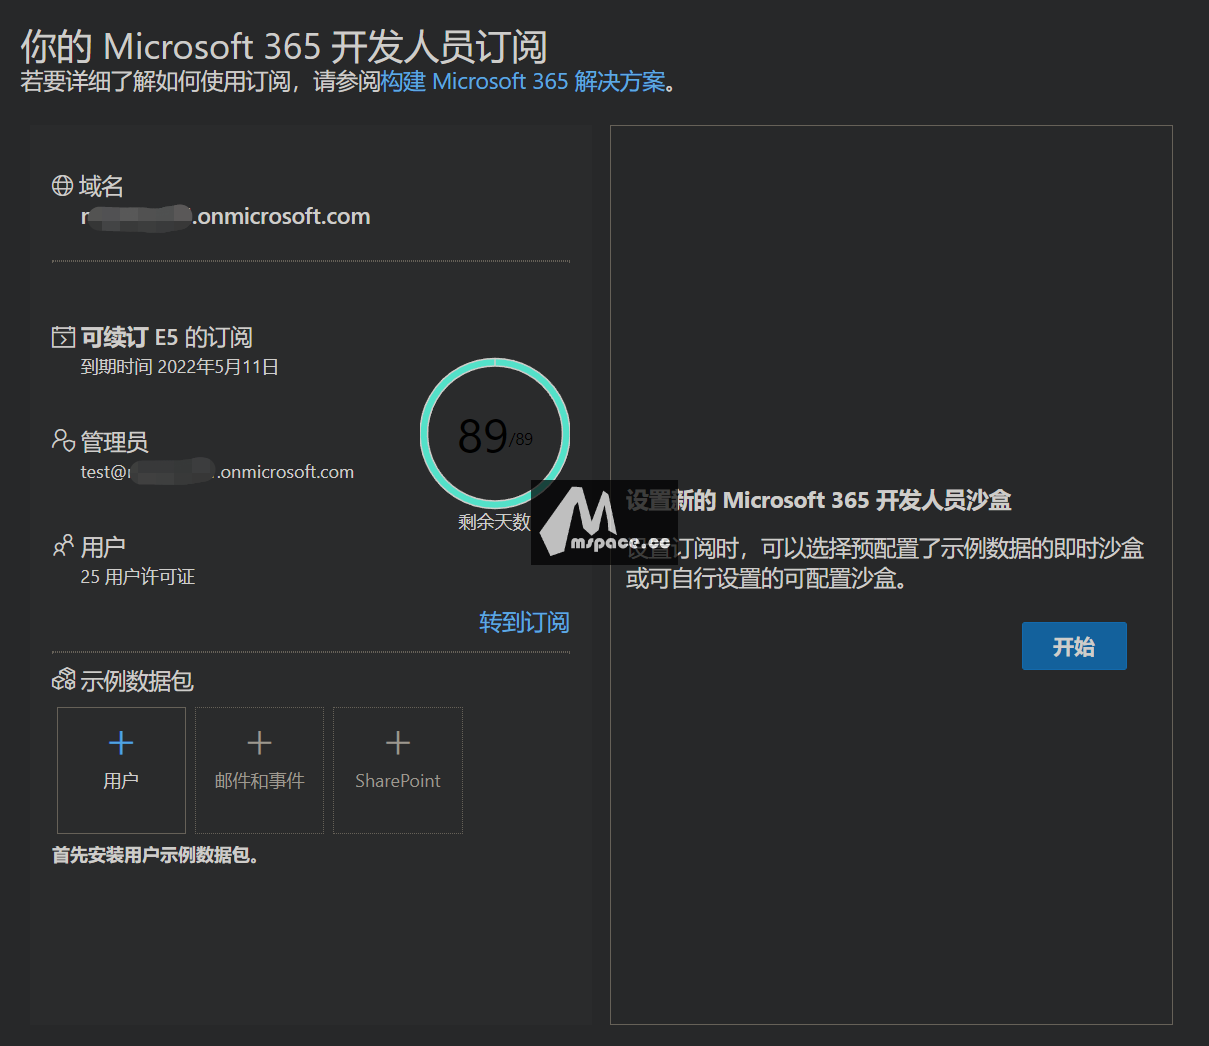Click the globe icon beside 域名
The width and height of the screenshot is (1209, 1046).
coord(62,185)
